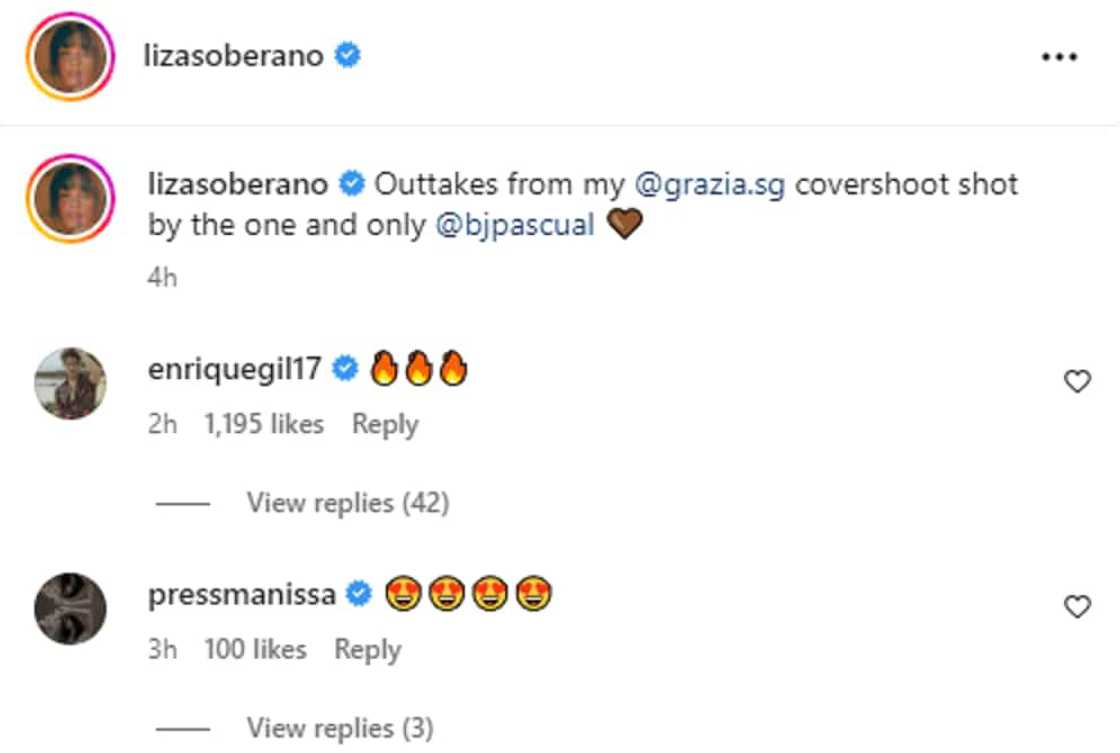Open pressmanissa's profile picture
The width and height of the screenshot is (1120, 753).
click(70, 608)
